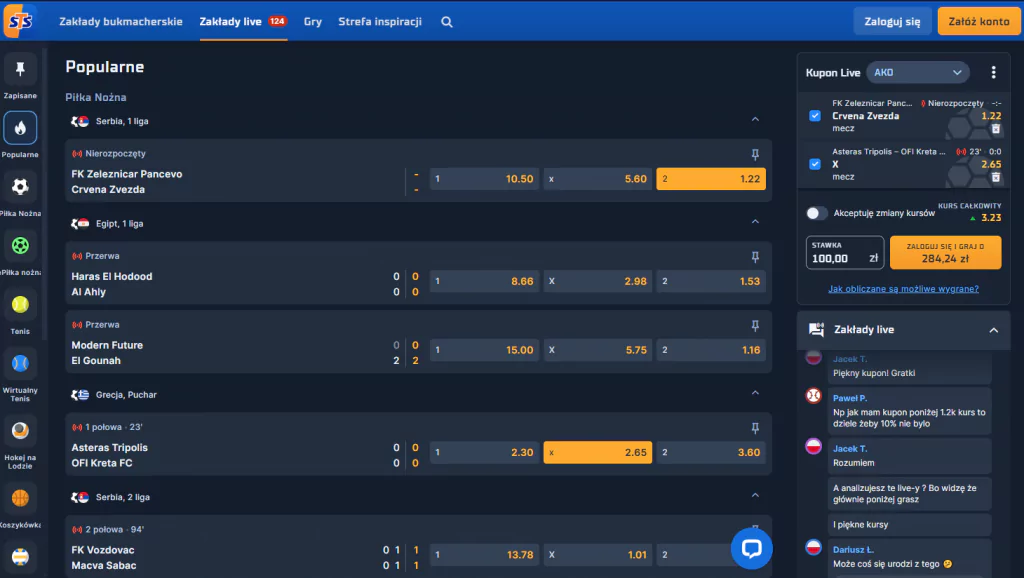Pin the FK Zeleznicar Pancevo match

pos(755,154)
